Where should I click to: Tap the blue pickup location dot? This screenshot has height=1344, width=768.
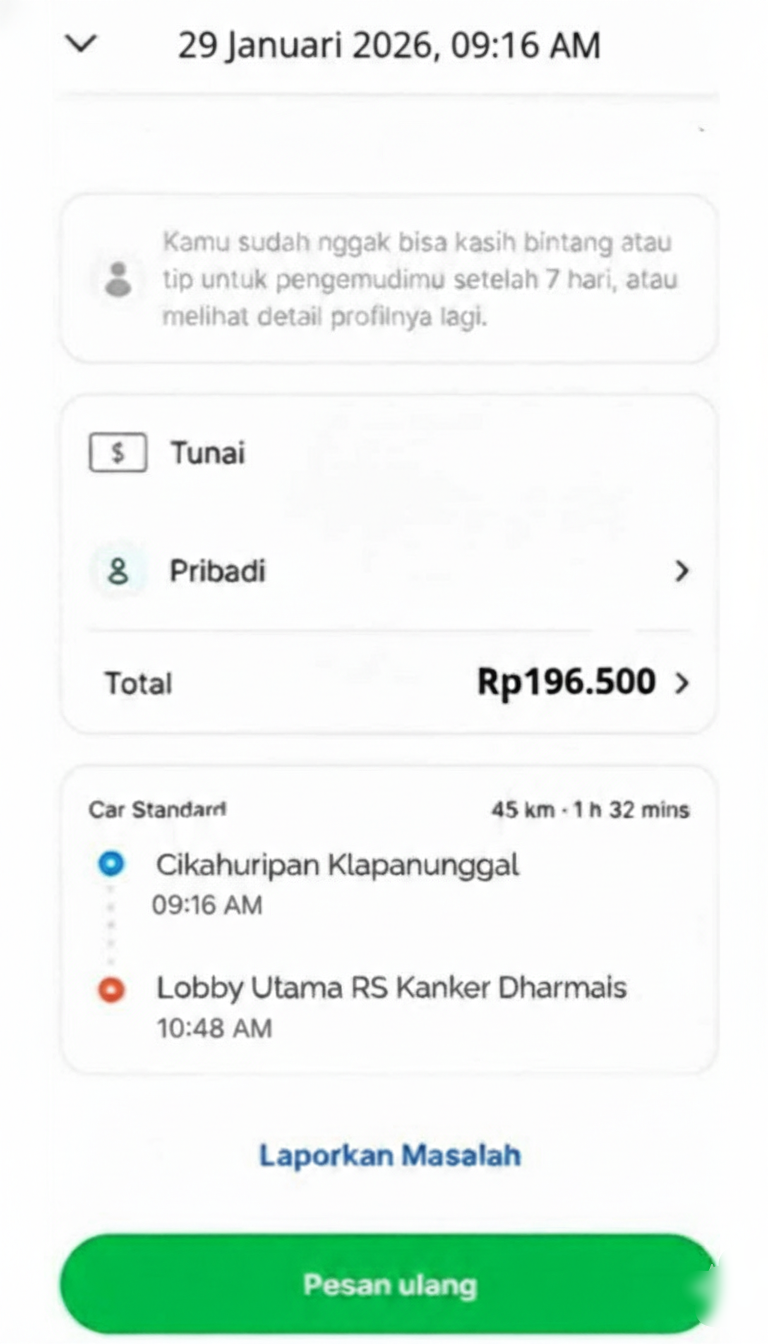111,864
